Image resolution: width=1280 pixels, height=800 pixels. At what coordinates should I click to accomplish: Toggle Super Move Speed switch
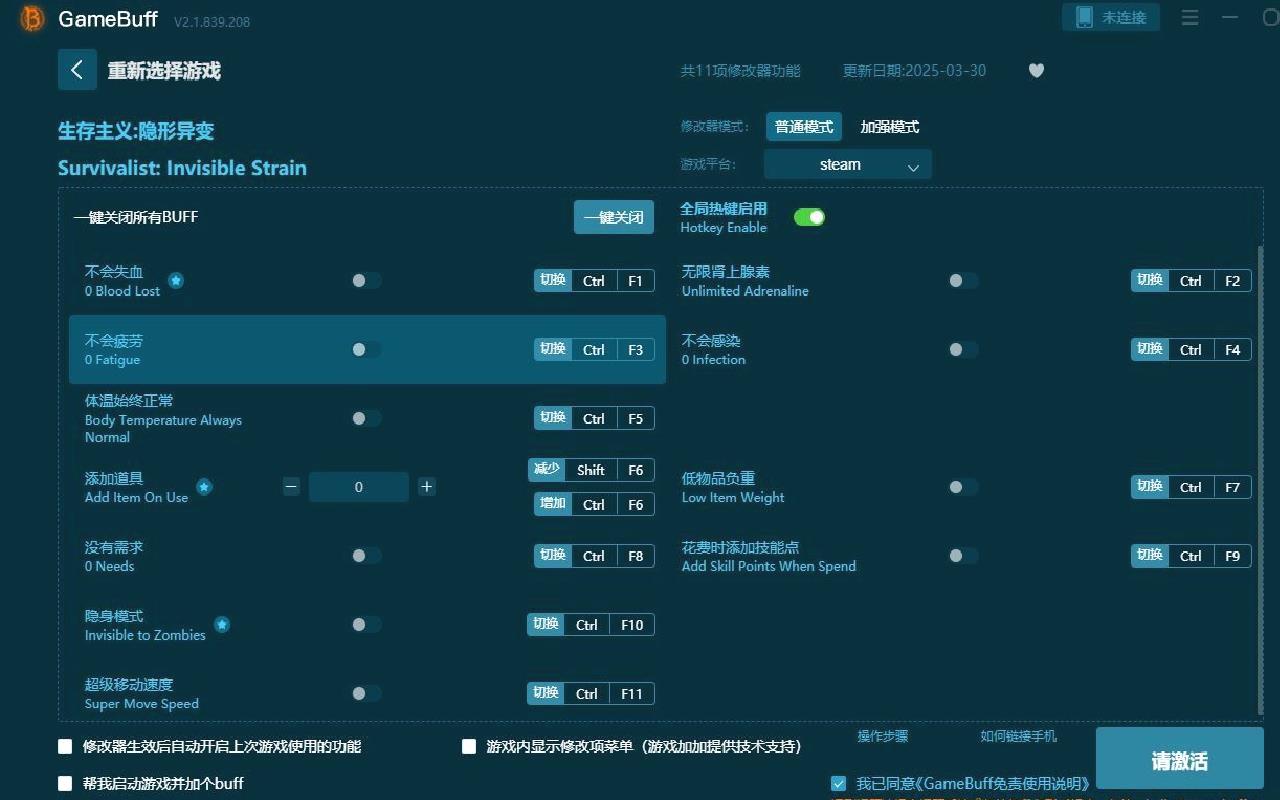(x=366, y=693)
